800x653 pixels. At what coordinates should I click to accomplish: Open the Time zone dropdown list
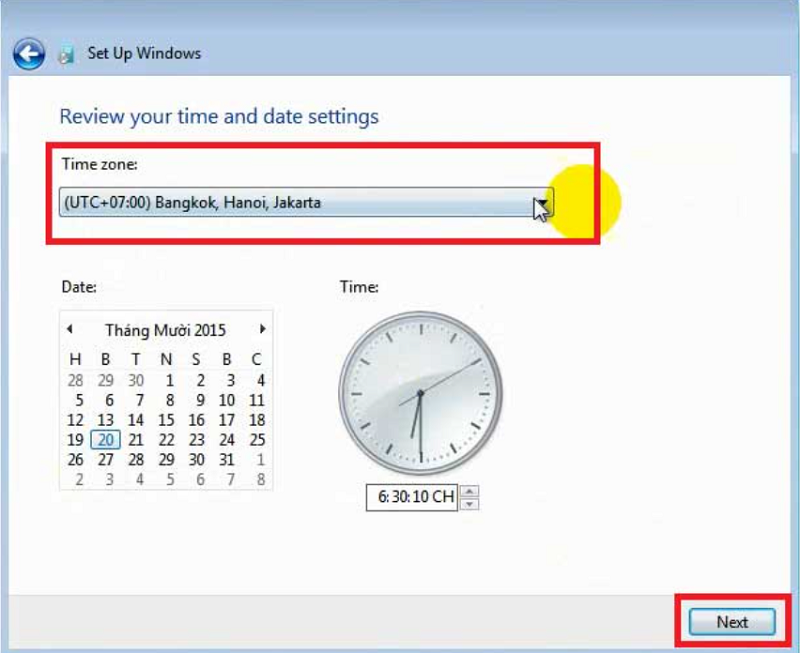(x=306, y=202)
